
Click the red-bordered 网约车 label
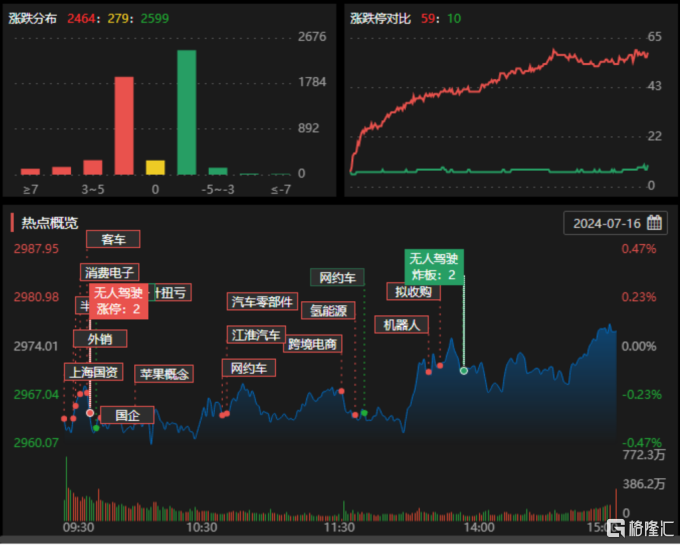[248, 368]
